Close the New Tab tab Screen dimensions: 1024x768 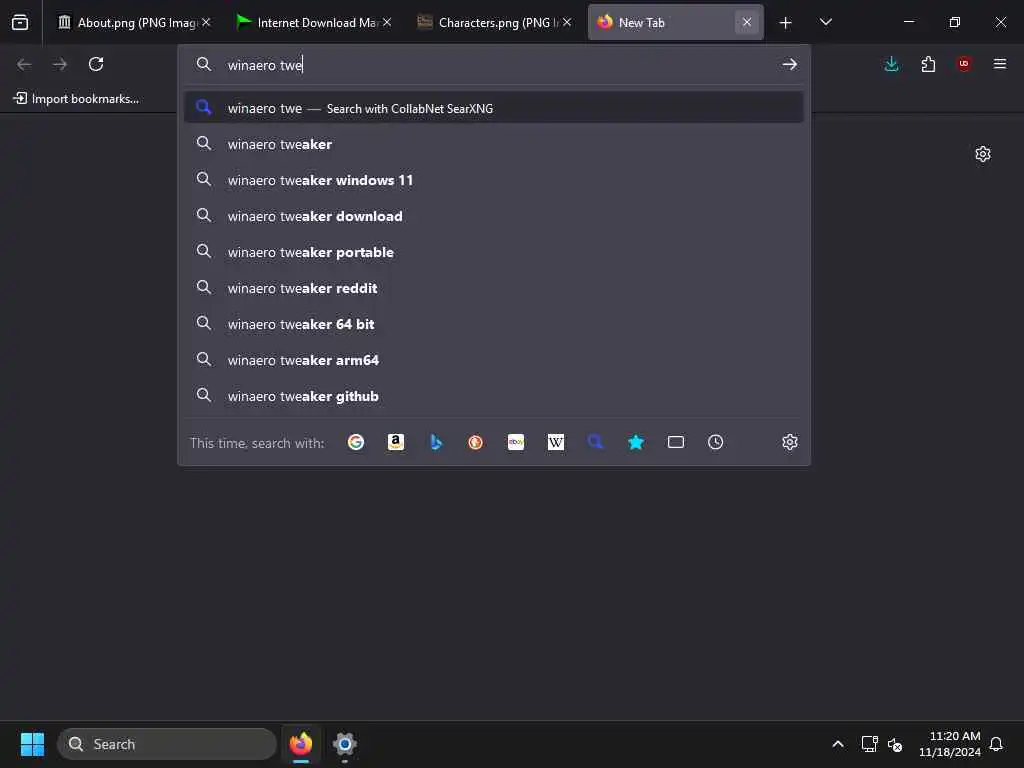pyautogui.click(x=747, y=22)
